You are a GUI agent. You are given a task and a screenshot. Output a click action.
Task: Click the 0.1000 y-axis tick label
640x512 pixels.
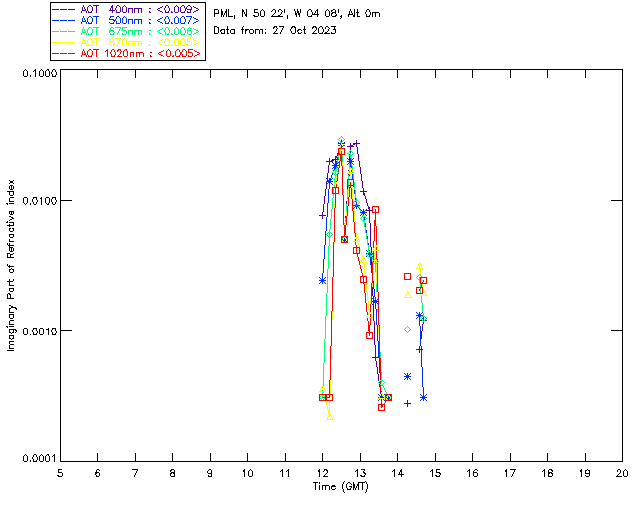(x=37, y=76)
